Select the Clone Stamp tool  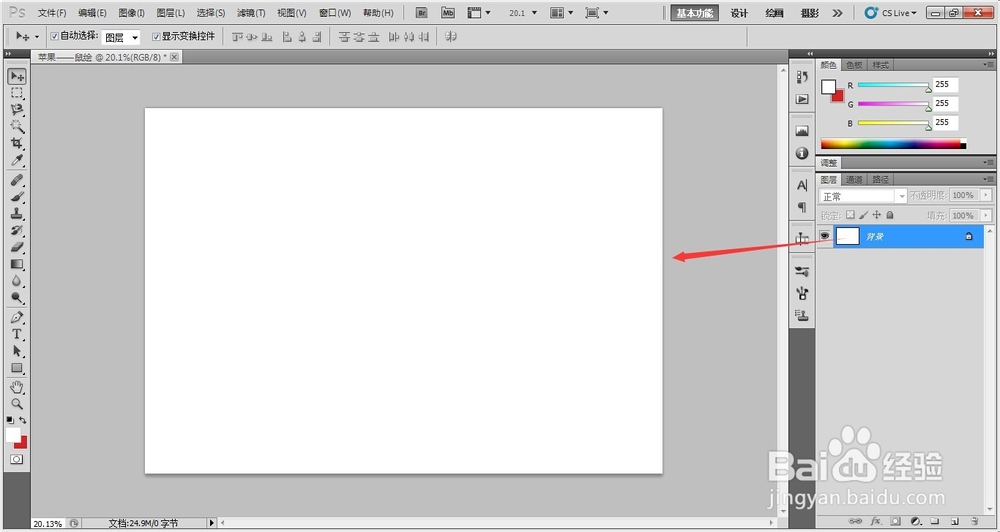coord(17,214)
